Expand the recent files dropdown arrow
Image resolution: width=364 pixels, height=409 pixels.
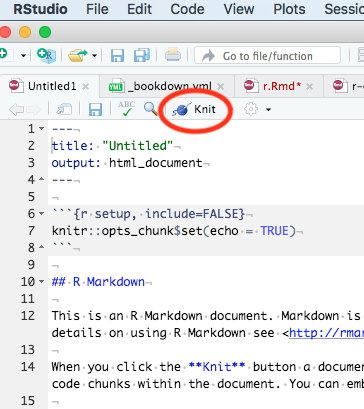(94, 56)
